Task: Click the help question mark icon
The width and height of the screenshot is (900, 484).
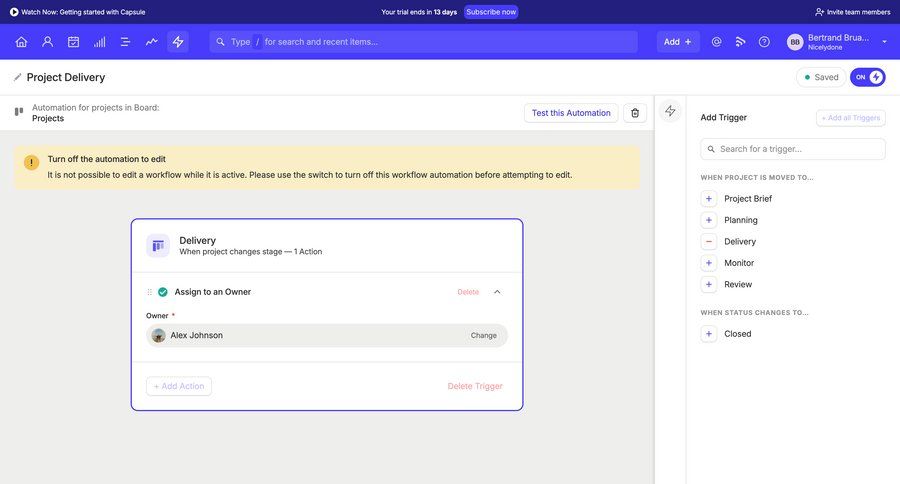Action: 764,42
